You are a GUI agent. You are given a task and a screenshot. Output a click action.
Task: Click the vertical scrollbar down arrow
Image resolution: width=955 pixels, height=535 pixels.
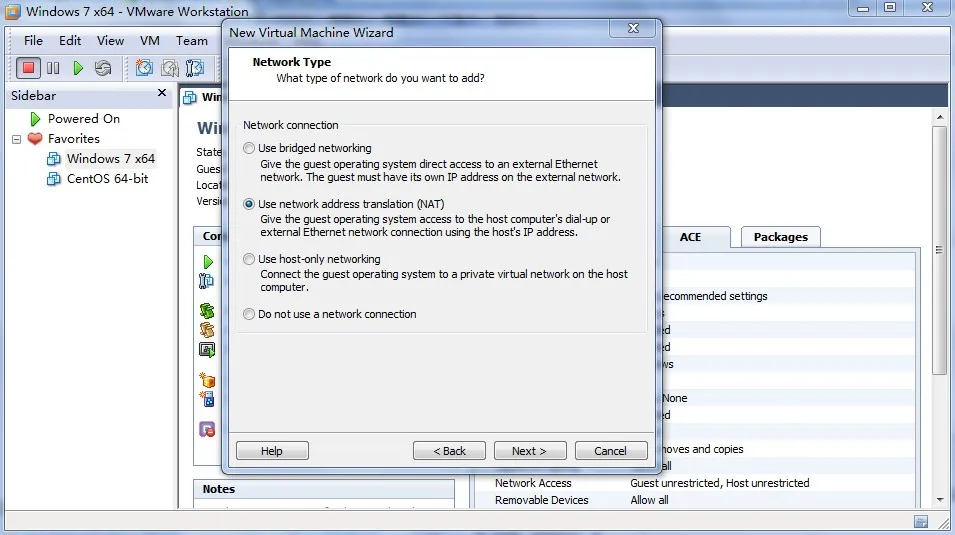pos(940,500)
